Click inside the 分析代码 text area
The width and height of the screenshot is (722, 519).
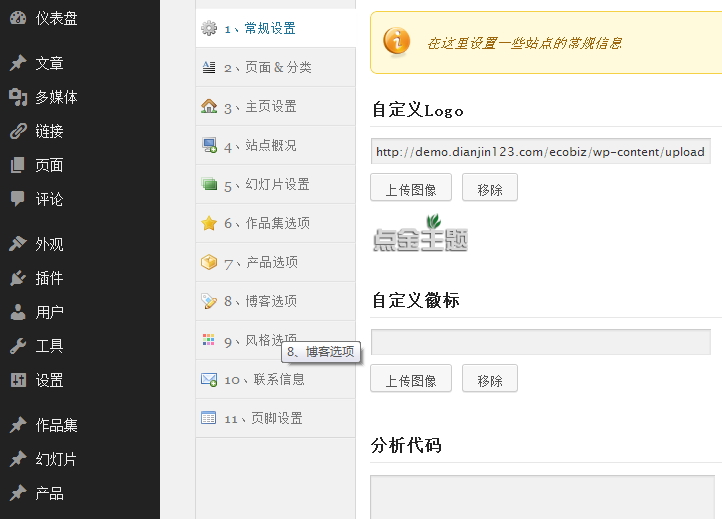click(542, 497)
